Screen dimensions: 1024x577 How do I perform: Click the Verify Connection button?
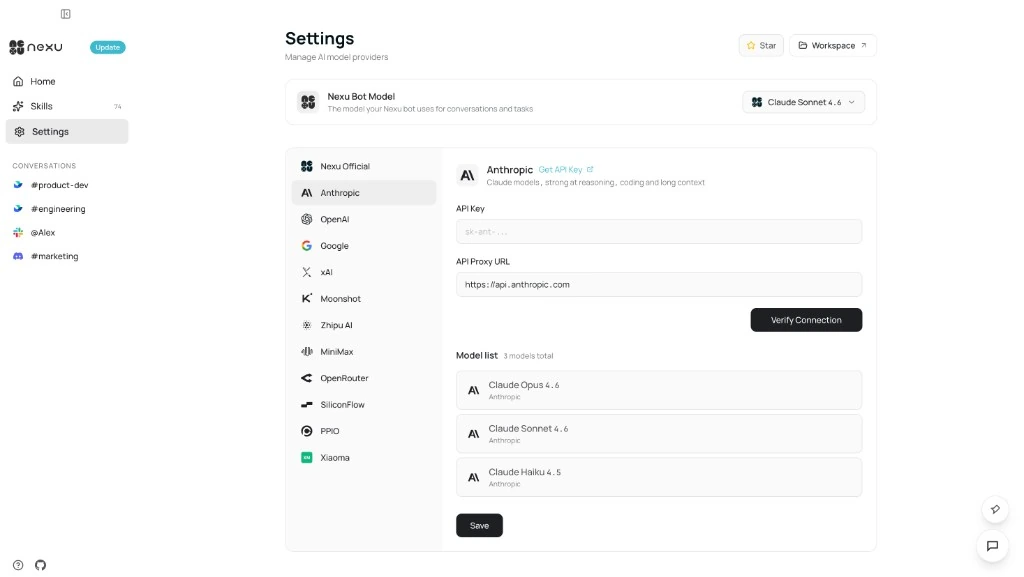[x=806, y=319]
